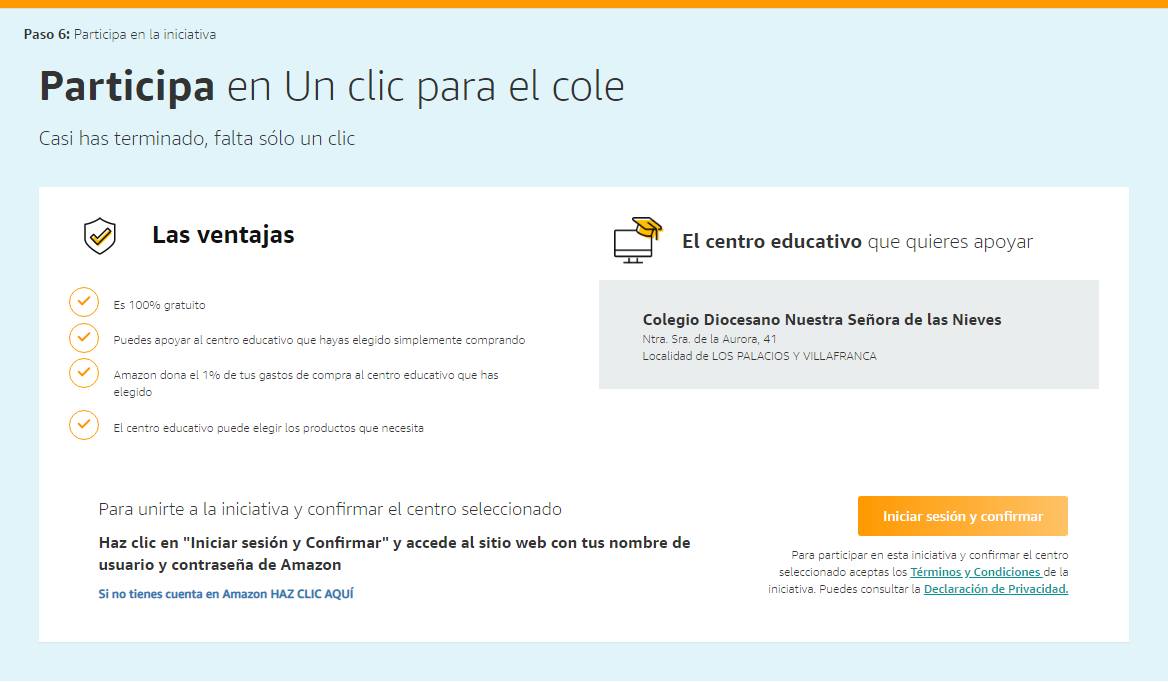Click the checkmark icon beside 'Puedes apoyar al centro'
Screen dimensions: 1168x682
point(84,337)
